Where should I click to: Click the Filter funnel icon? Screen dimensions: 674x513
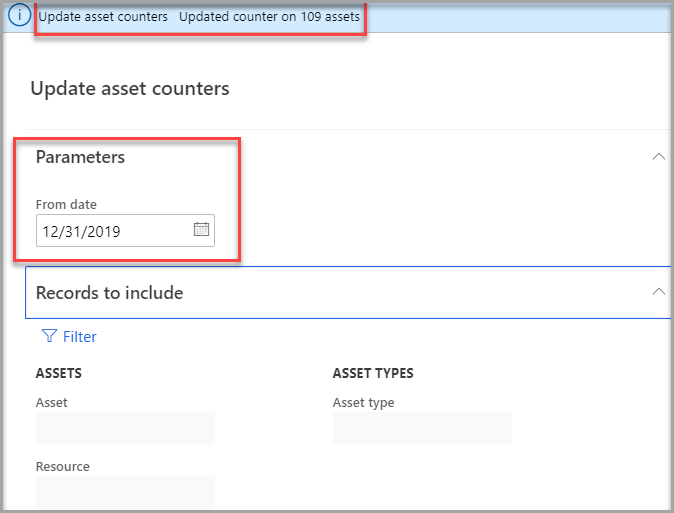click(x=49, y=336)
